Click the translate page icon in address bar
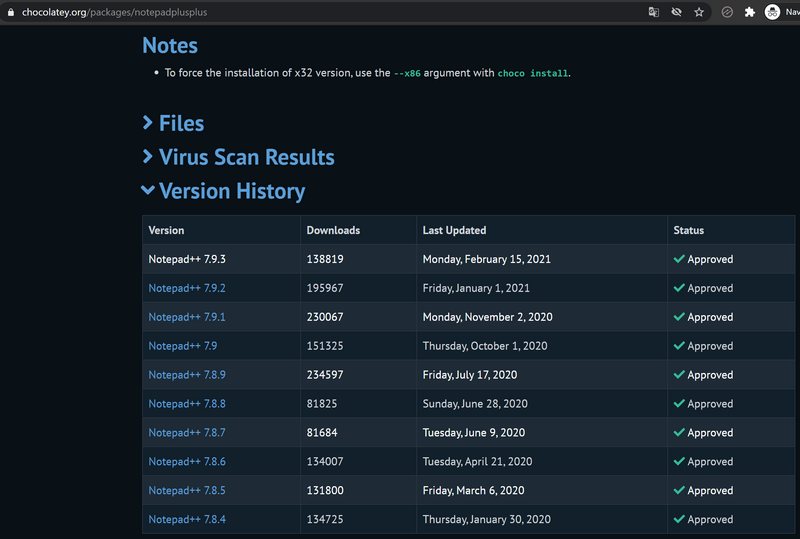 click(654, 12)
